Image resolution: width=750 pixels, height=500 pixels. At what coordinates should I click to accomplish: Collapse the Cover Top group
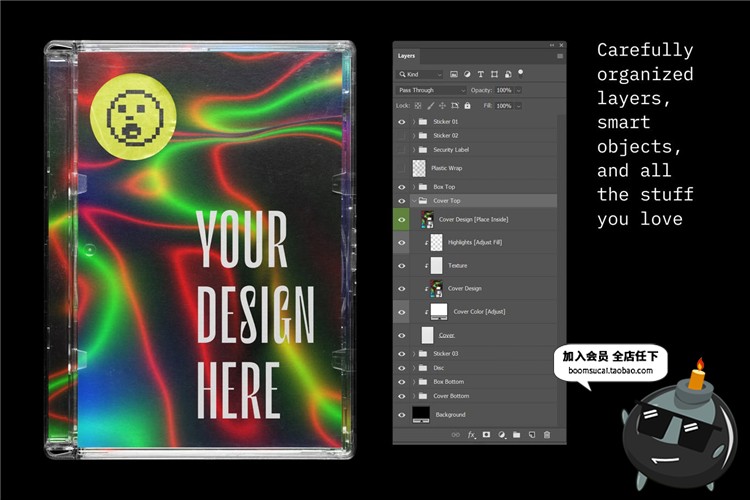413,201
